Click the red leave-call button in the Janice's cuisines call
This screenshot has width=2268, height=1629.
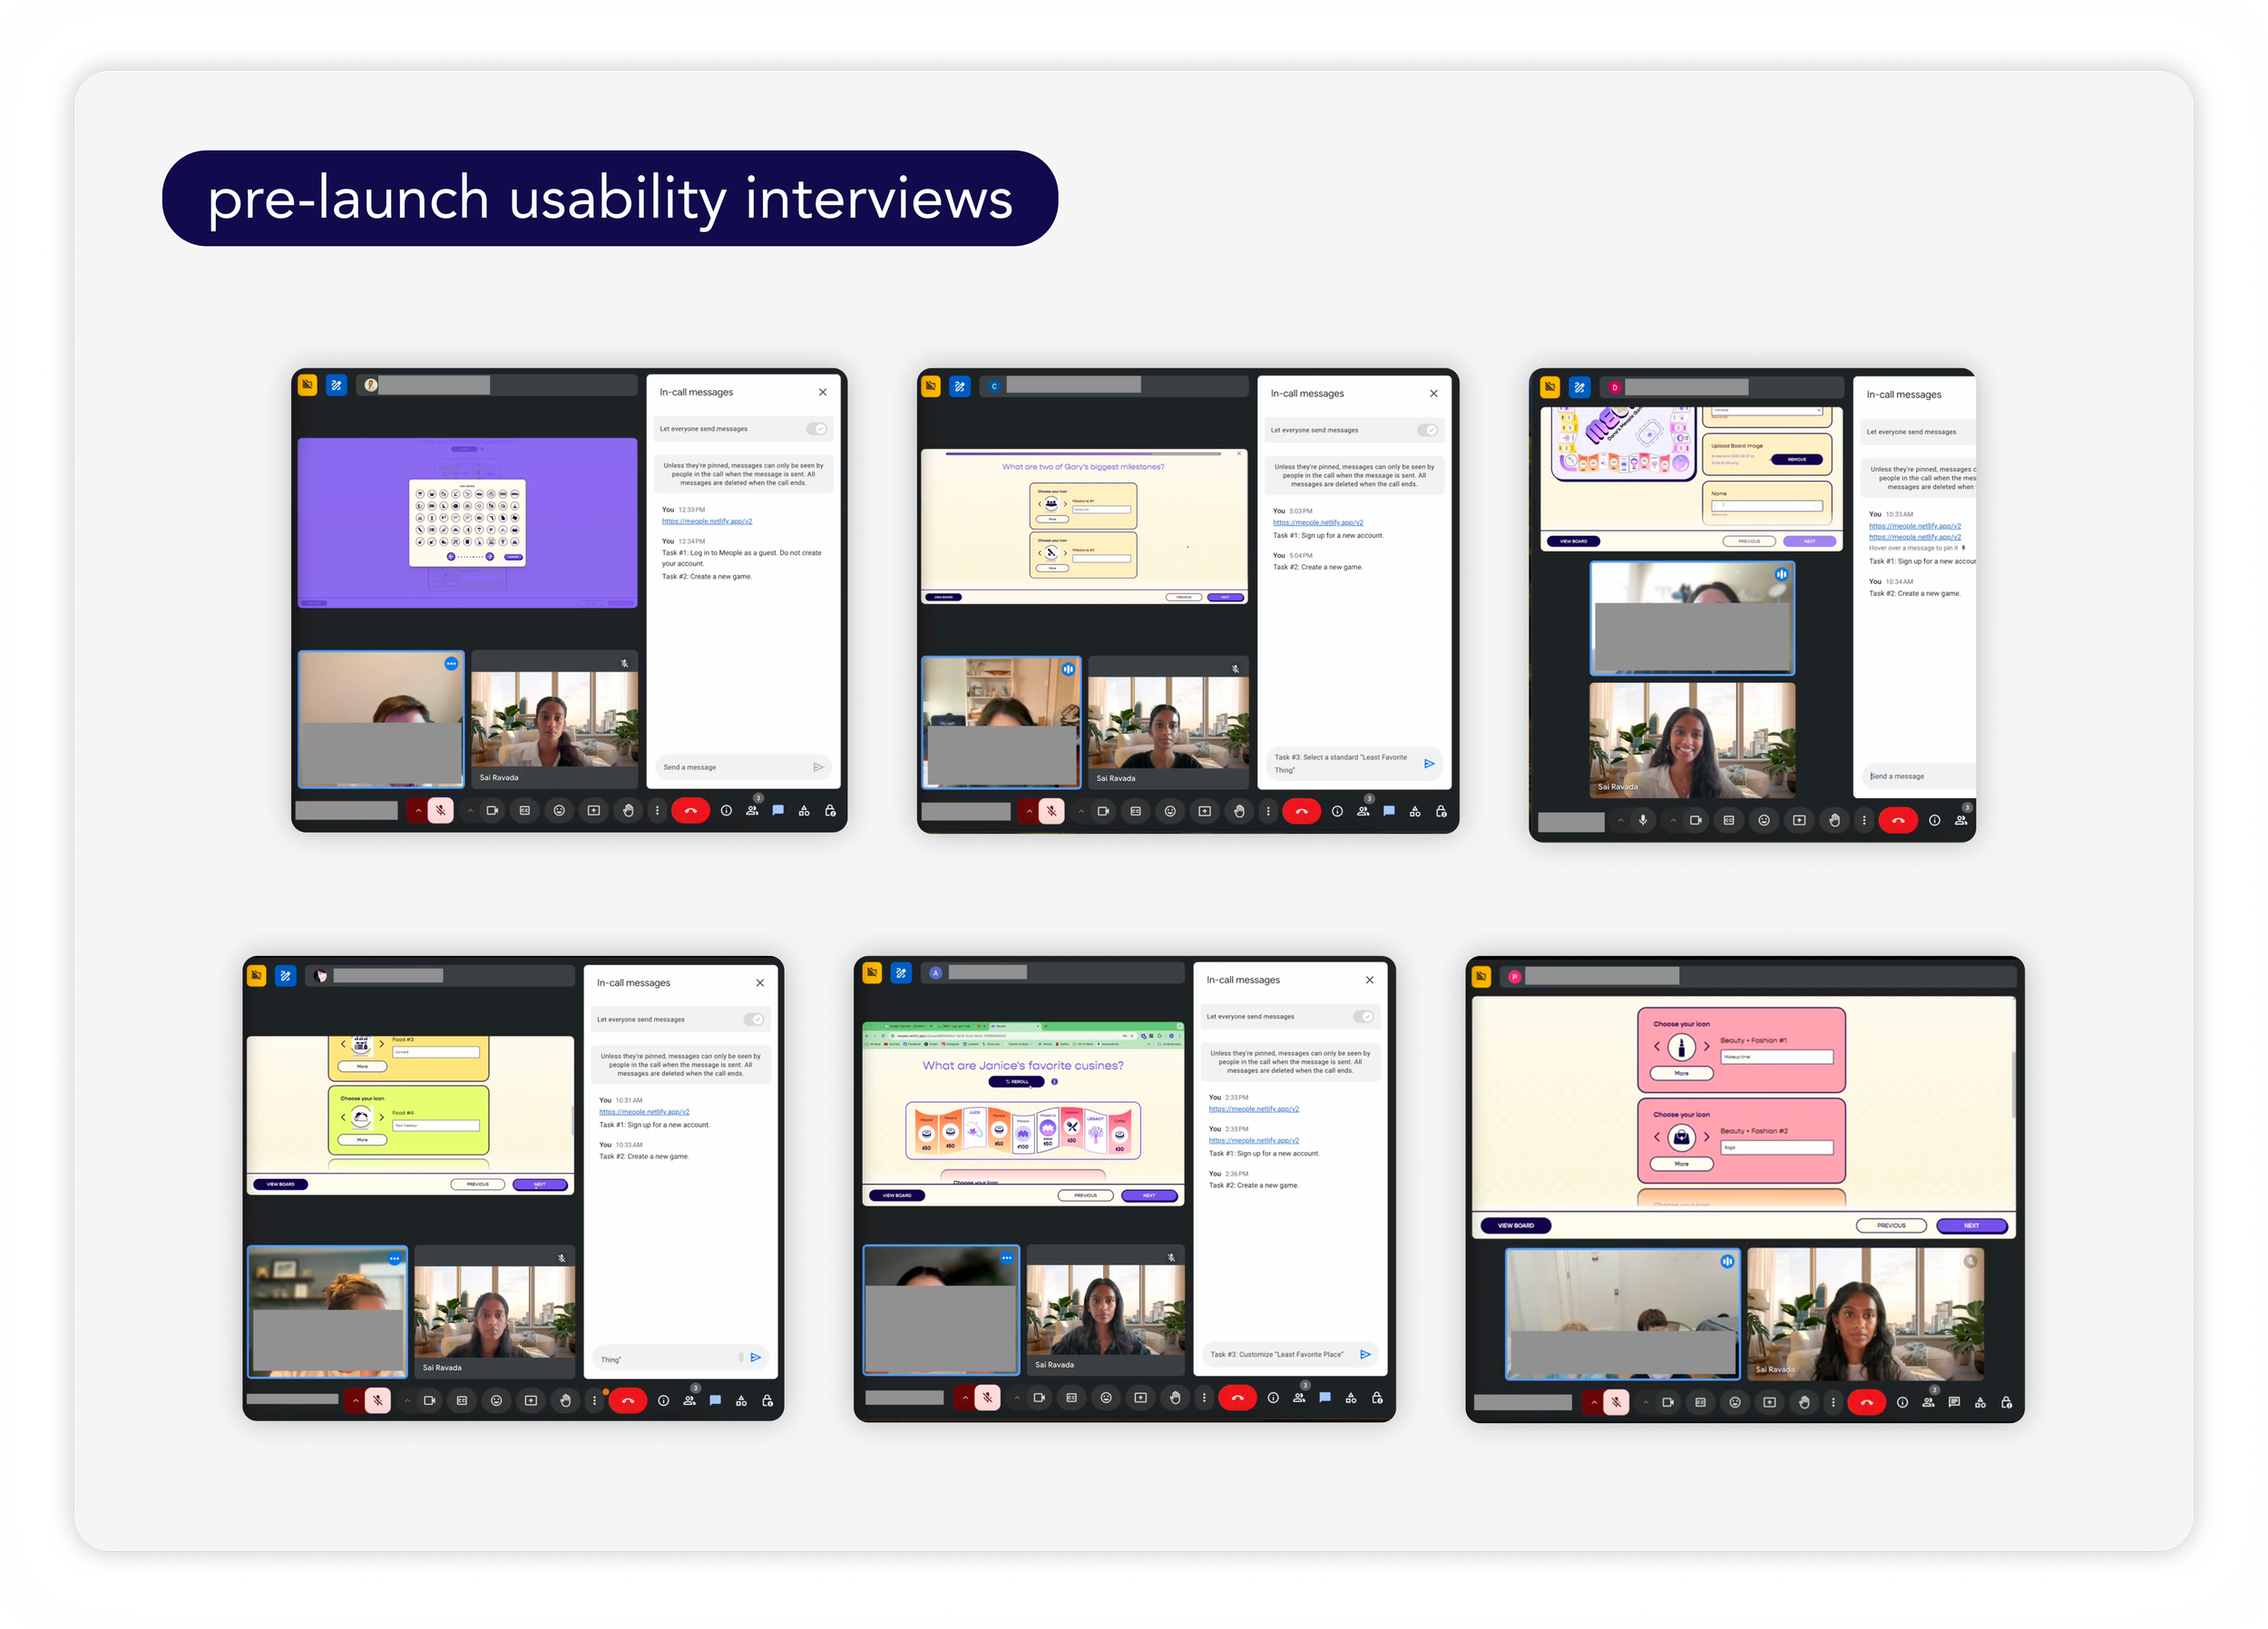1237,1398
